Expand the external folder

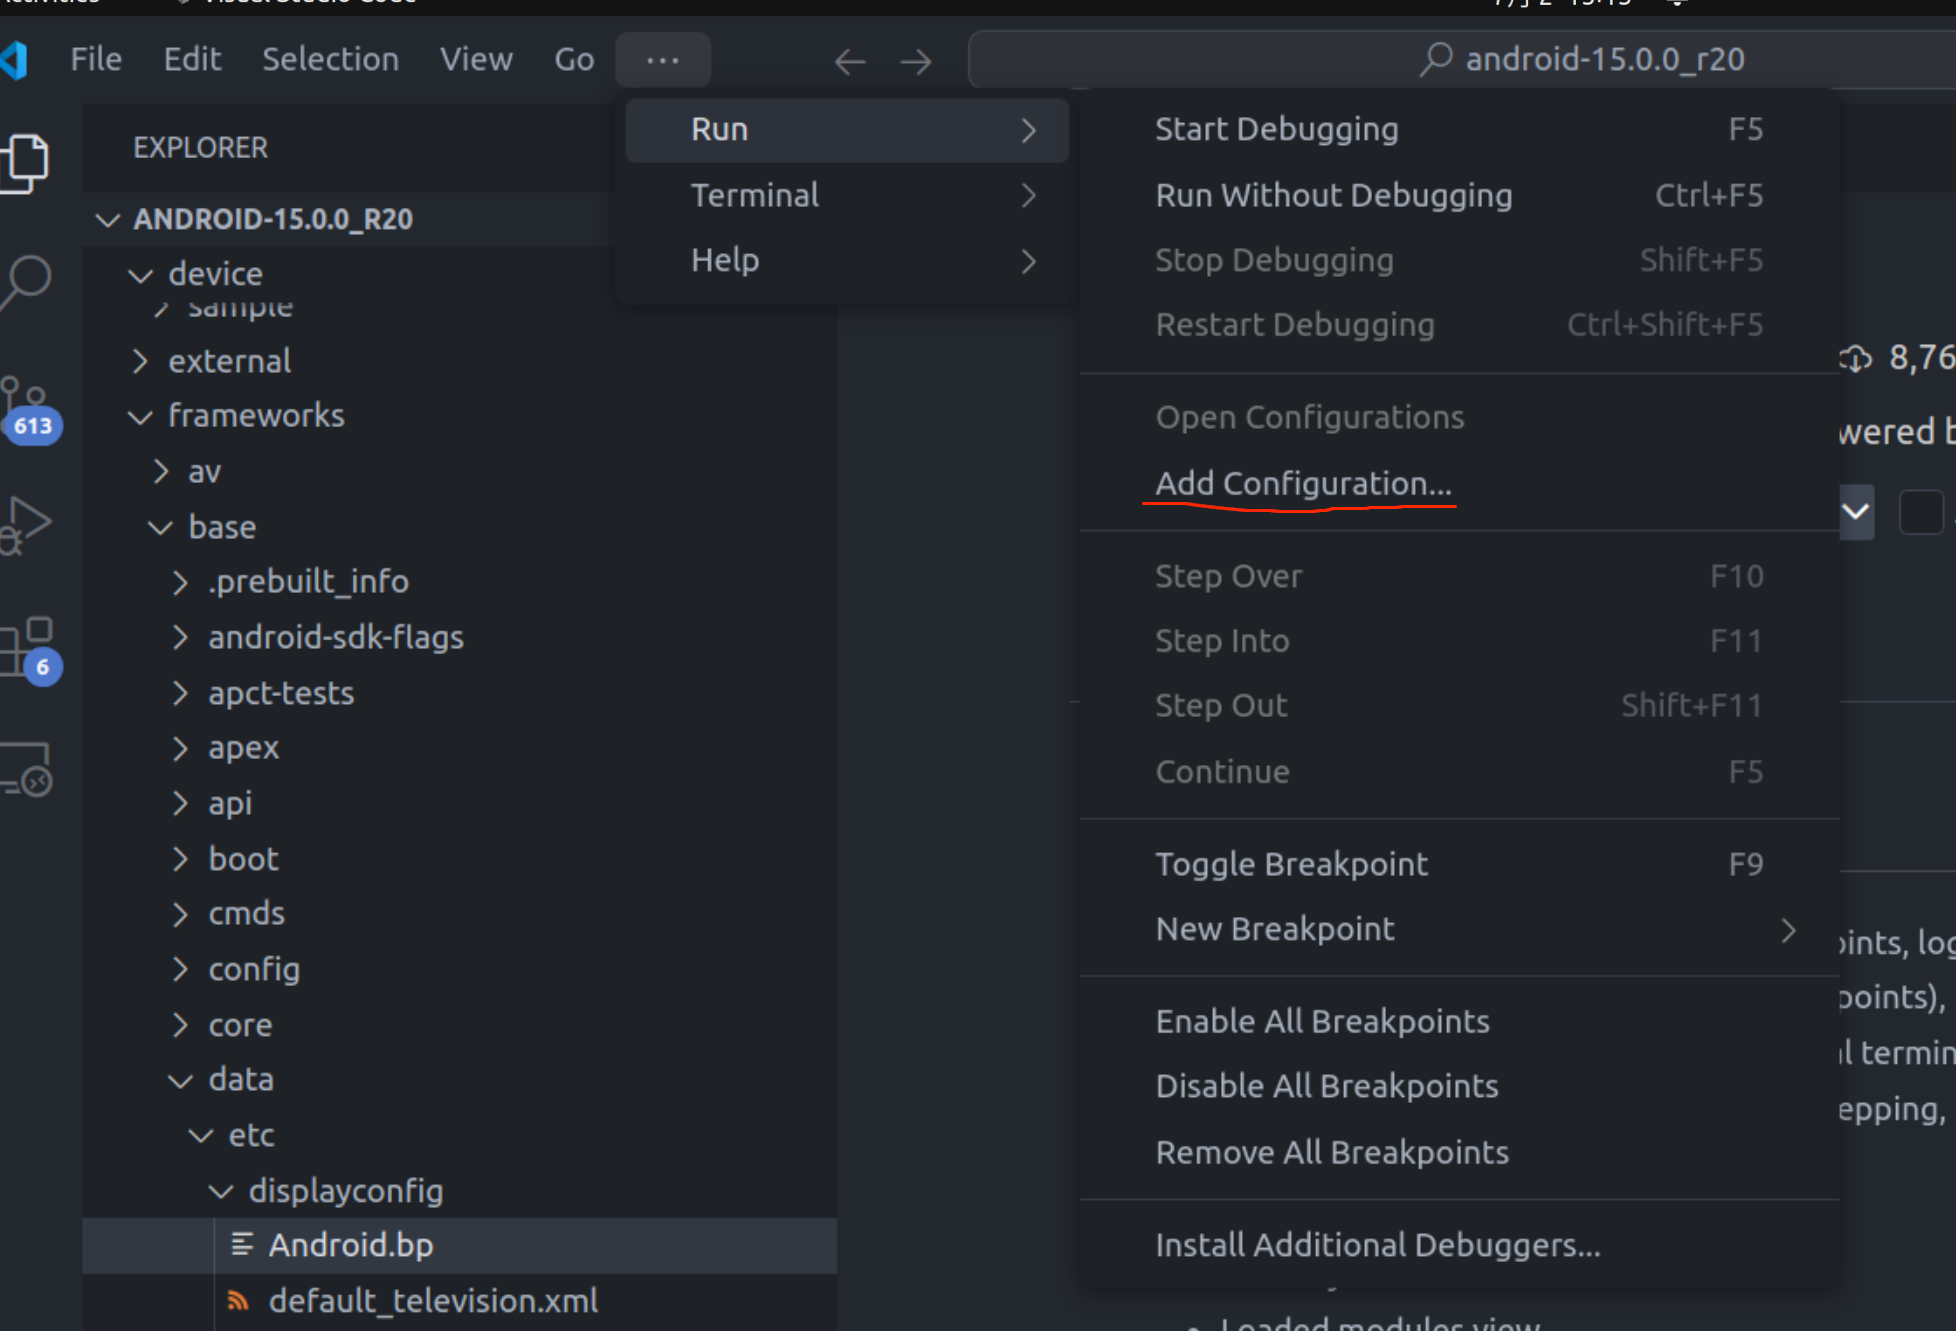point(229,361)
